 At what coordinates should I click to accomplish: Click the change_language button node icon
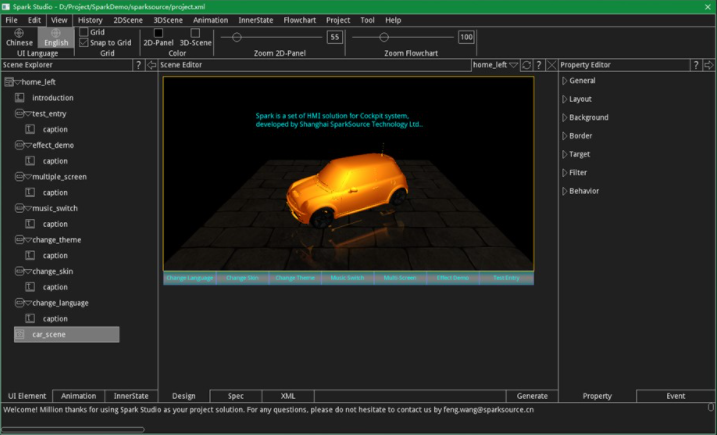pyautogui.click(x=19, y=303)
